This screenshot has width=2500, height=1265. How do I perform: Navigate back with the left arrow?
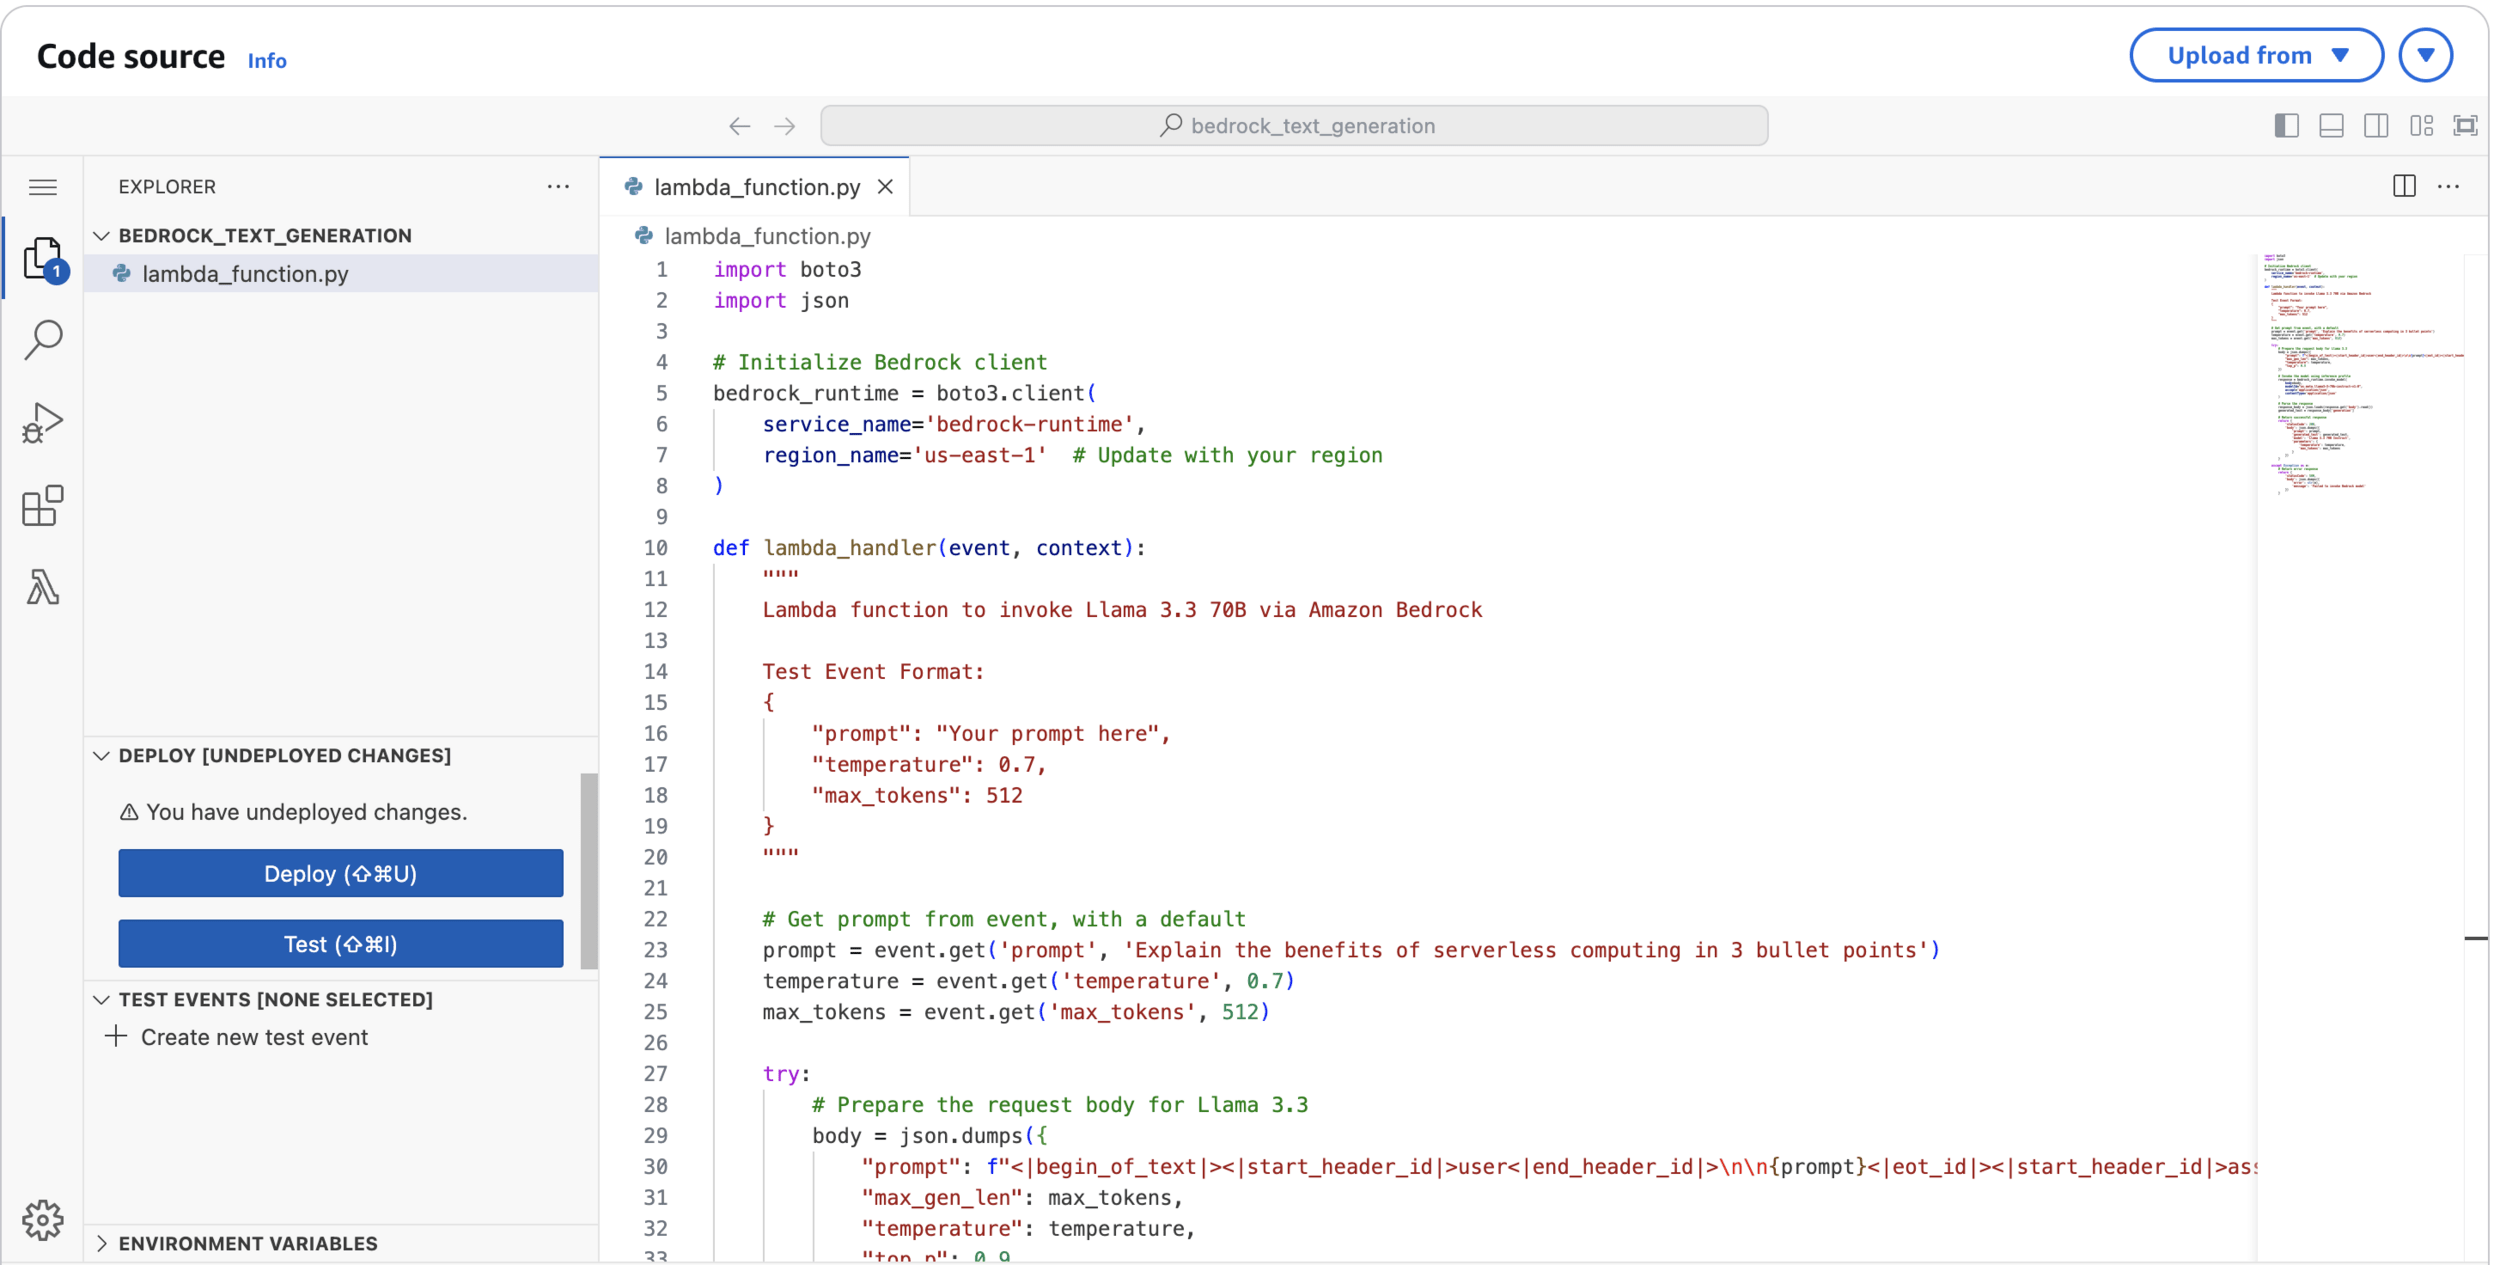(x=739, y=126)
